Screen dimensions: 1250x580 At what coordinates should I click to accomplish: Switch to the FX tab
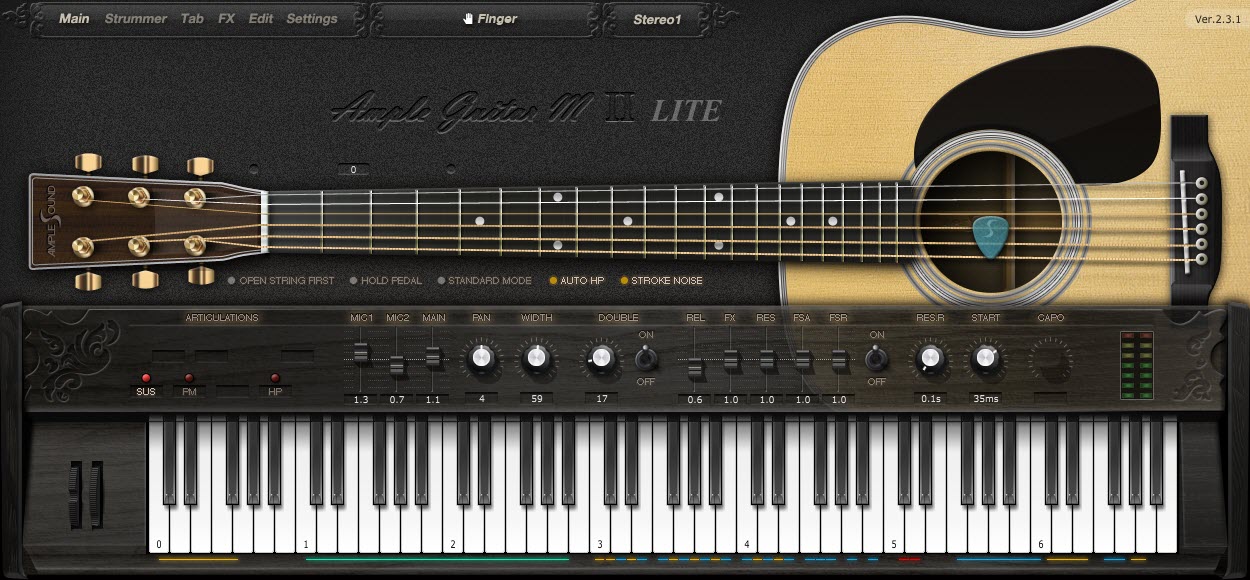tap(226, 17)
